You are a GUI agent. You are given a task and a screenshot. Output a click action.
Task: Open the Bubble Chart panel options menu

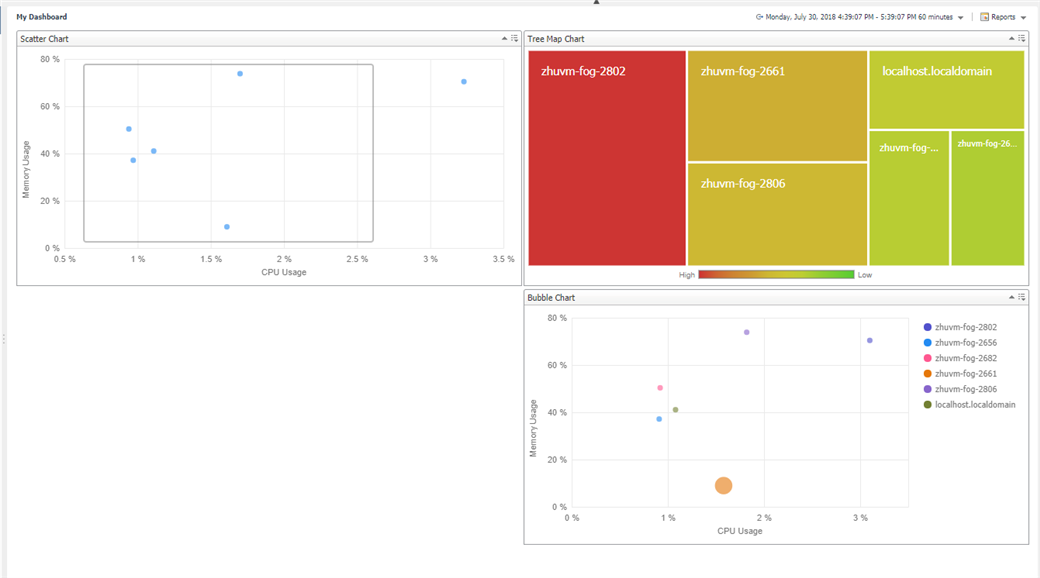pos(1021,297)
